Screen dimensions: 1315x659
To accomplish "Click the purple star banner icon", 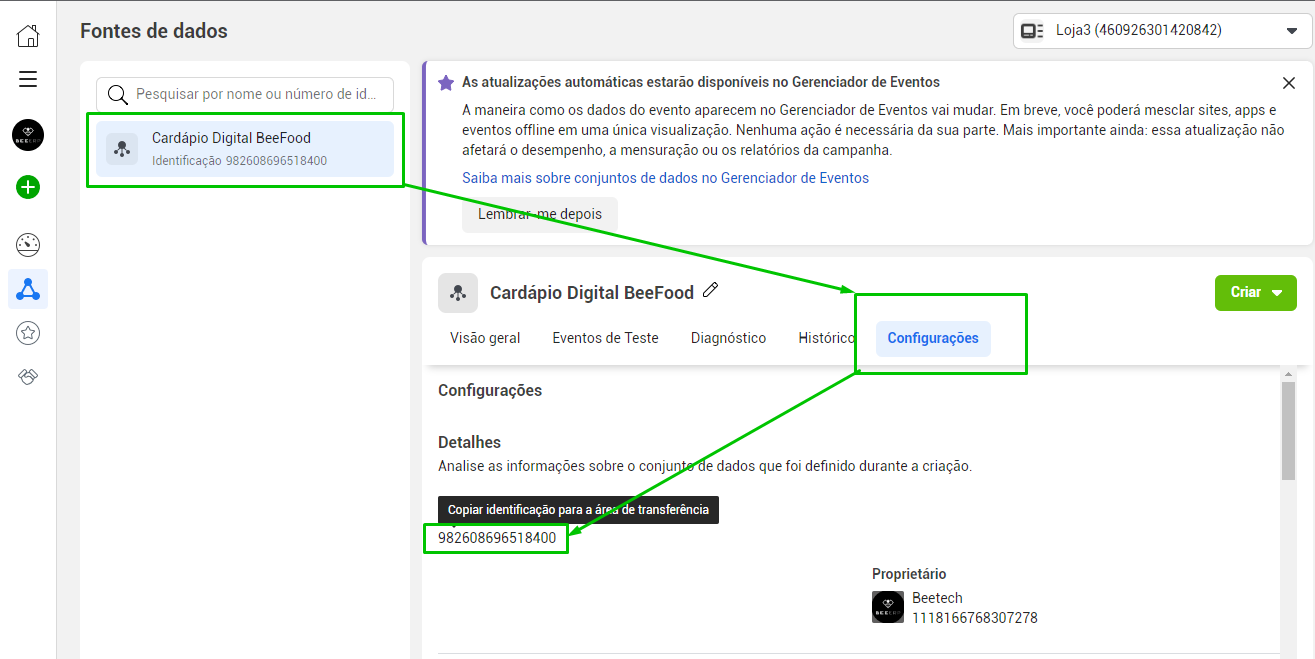I will (x=446, y=83).
